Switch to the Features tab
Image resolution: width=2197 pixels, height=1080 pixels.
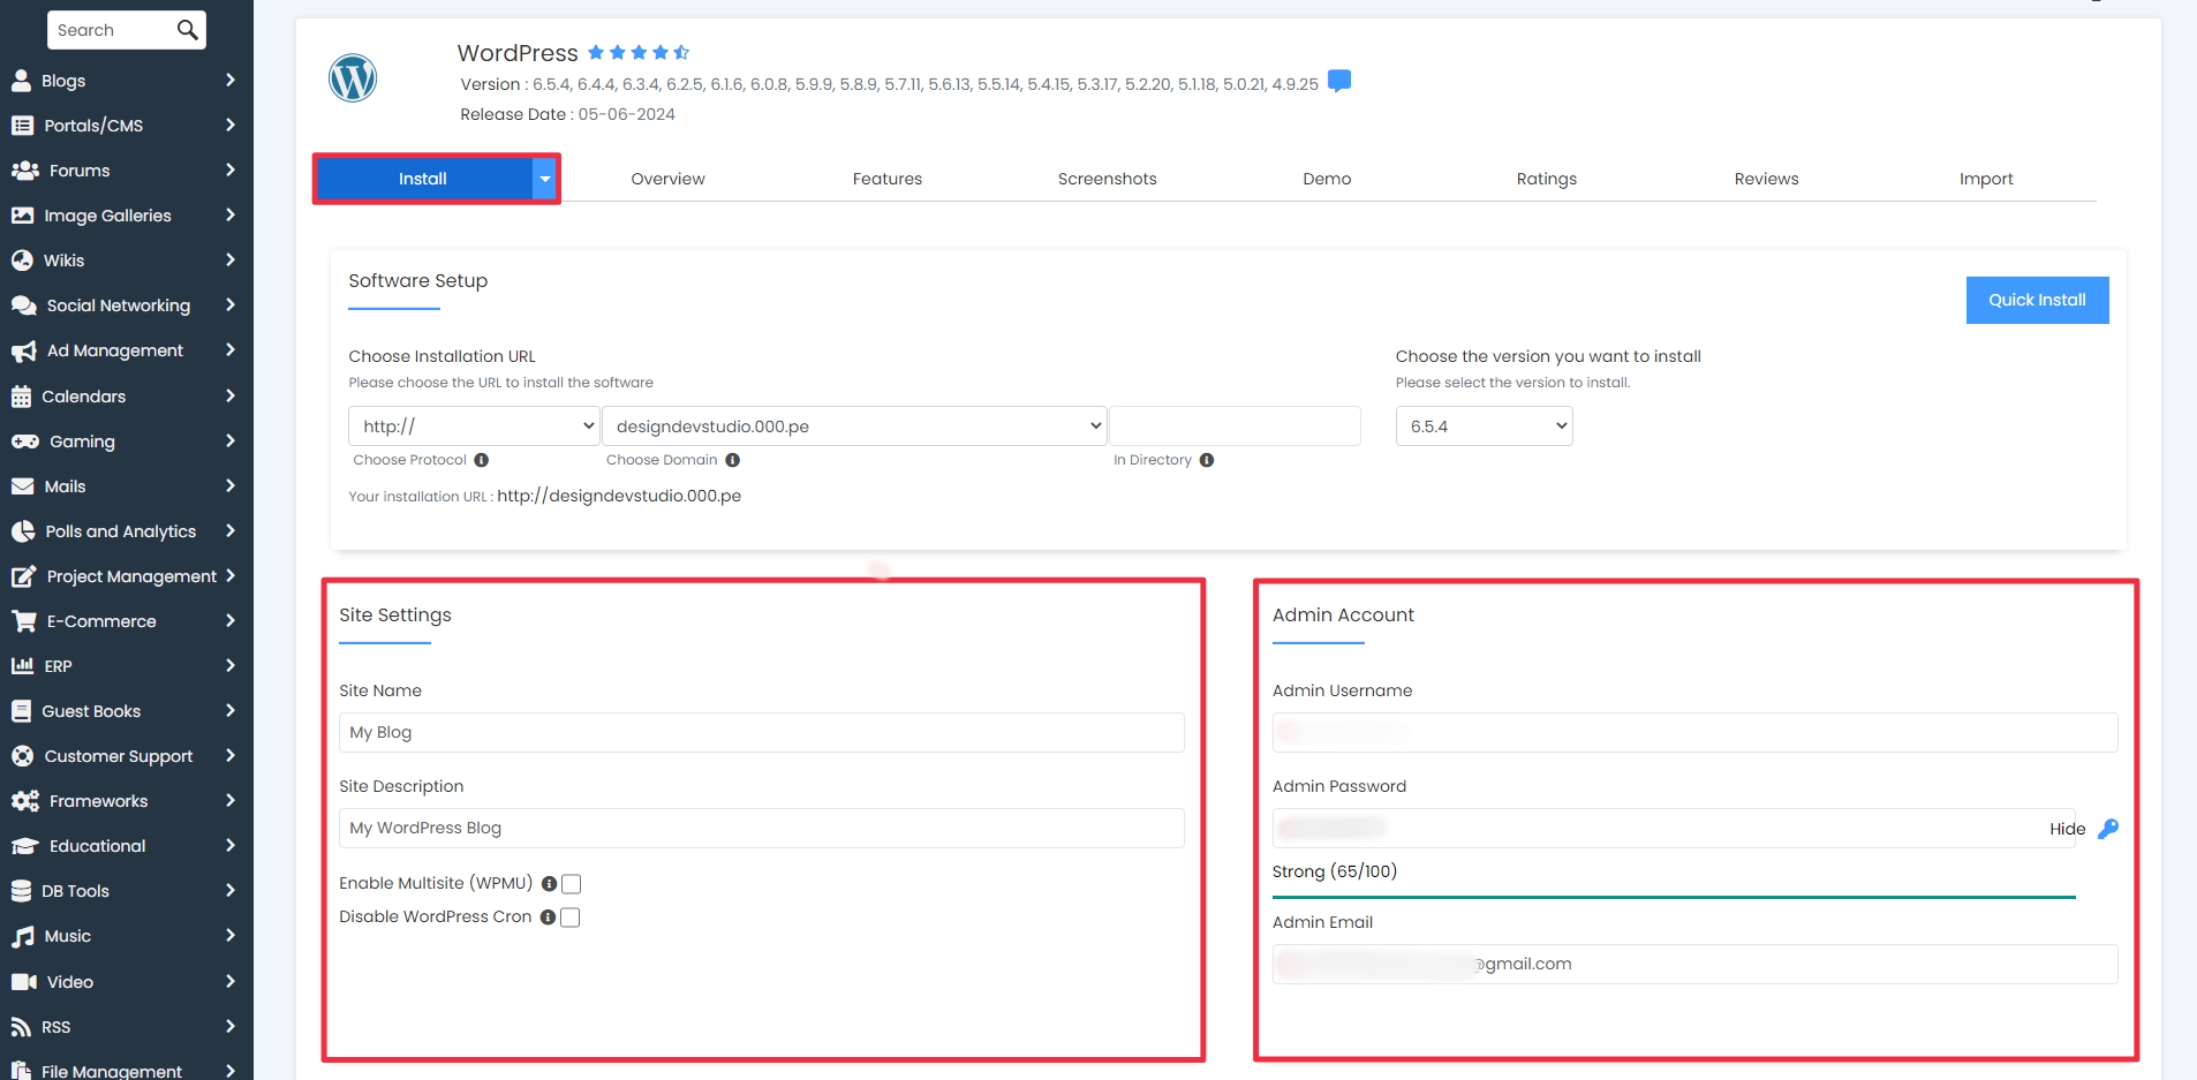887,179
